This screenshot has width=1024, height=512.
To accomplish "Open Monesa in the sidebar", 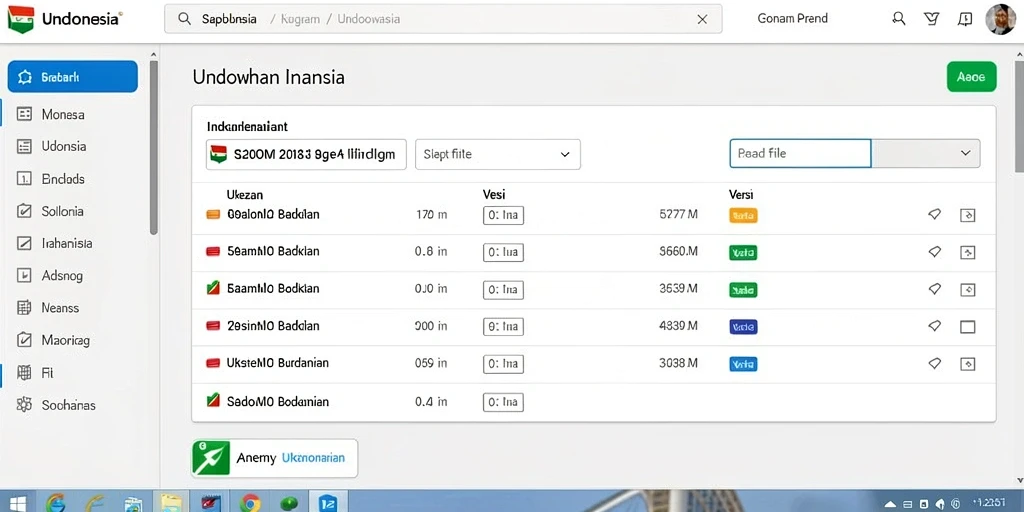I will point(63,114).
